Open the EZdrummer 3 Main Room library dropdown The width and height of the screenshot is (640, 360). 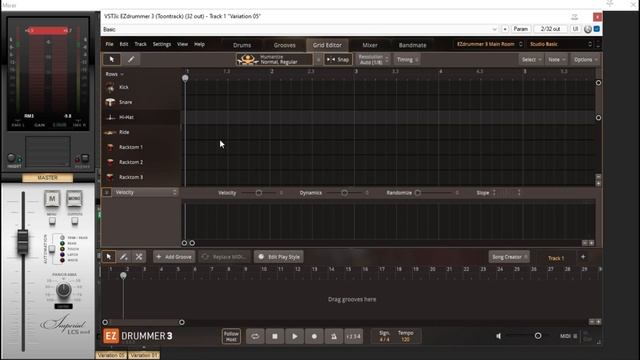(489, 44)
